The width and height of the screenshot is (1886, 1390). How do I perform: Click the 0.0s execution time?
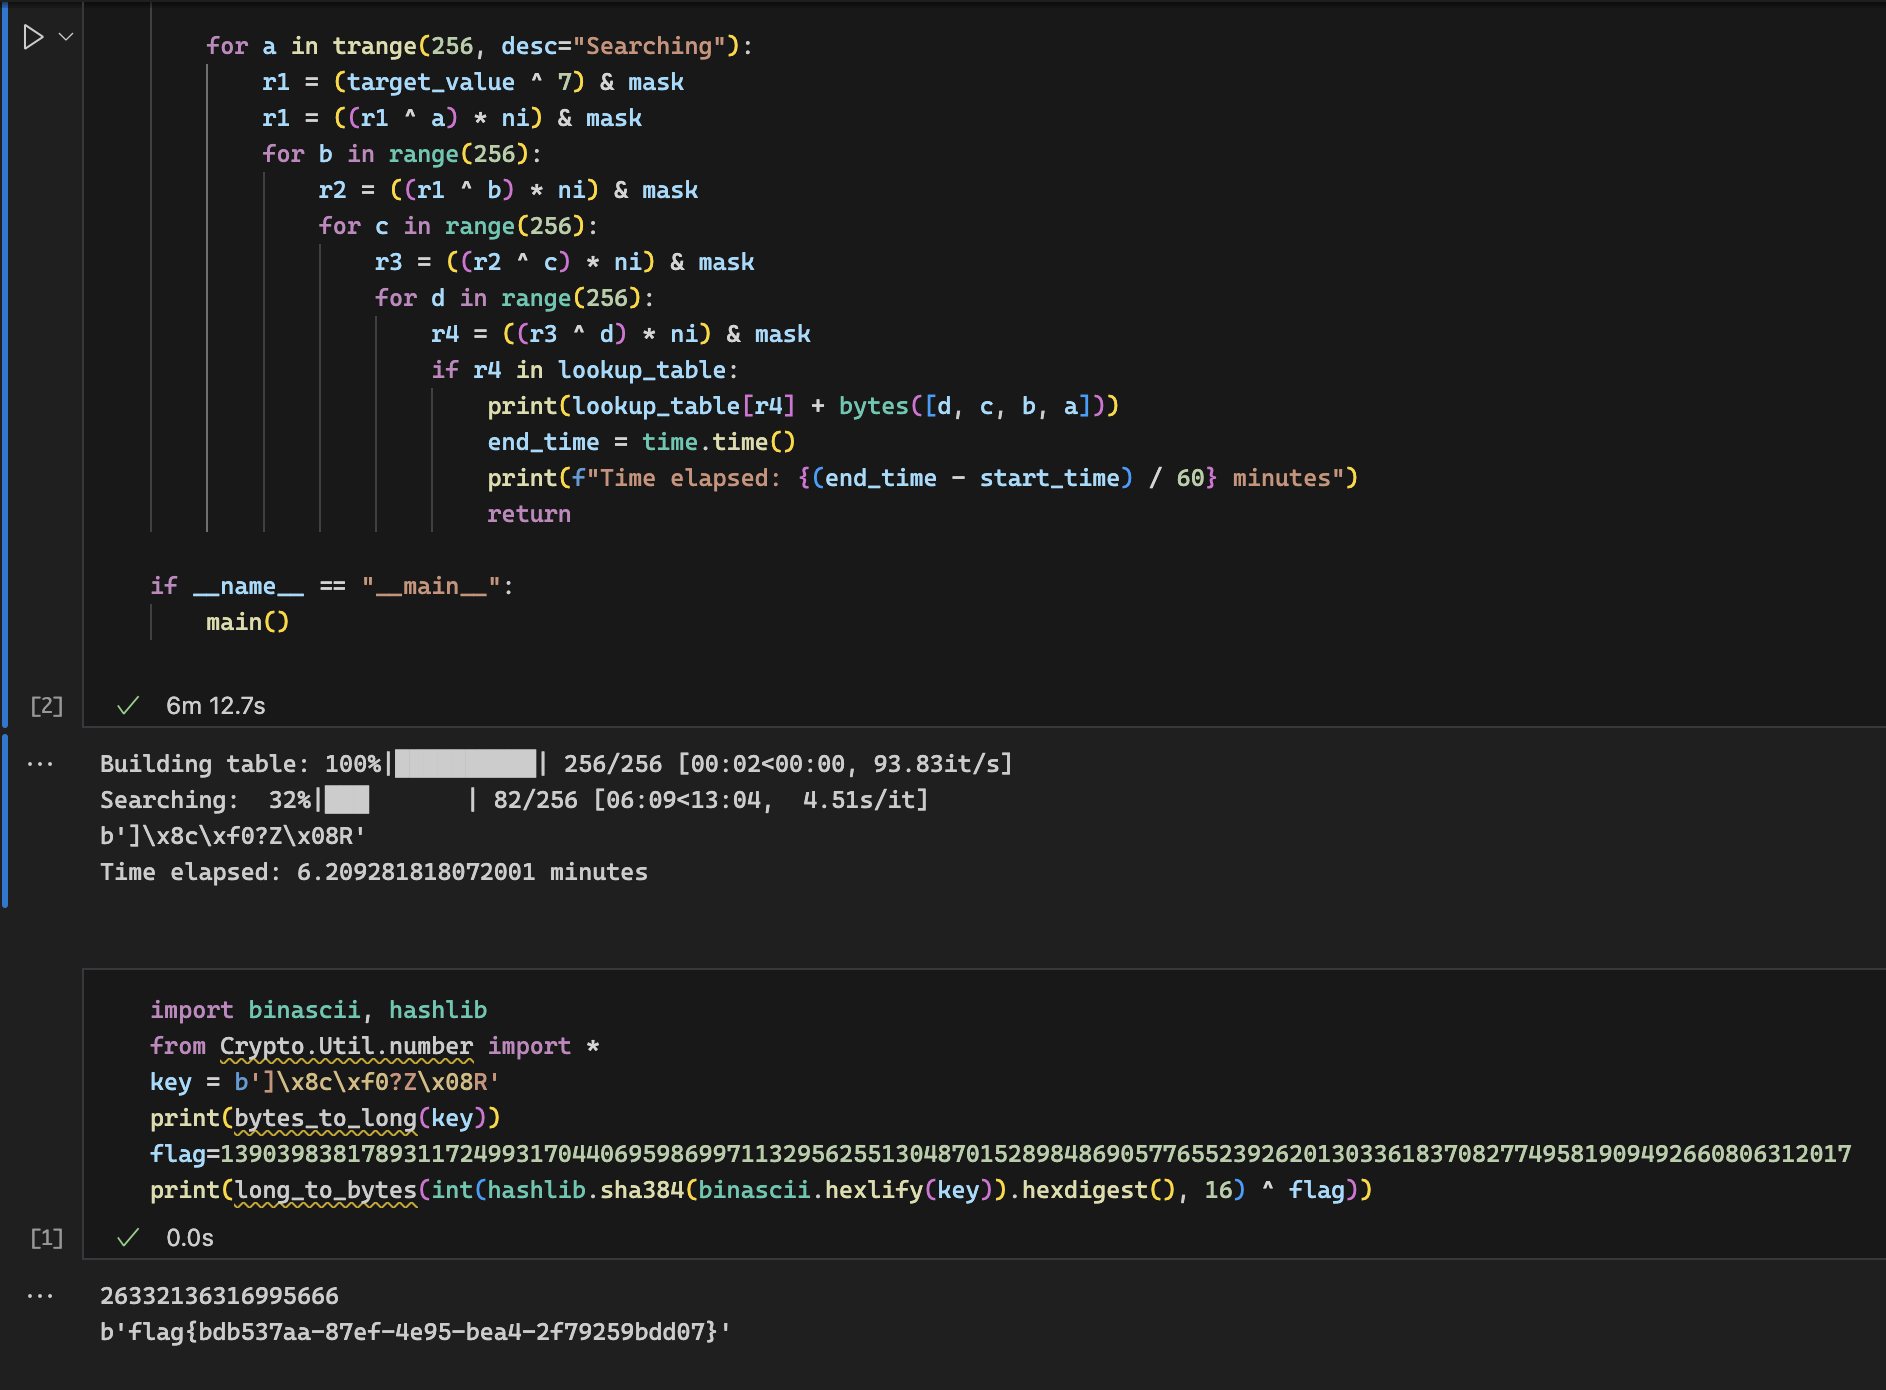point(190,1238)
